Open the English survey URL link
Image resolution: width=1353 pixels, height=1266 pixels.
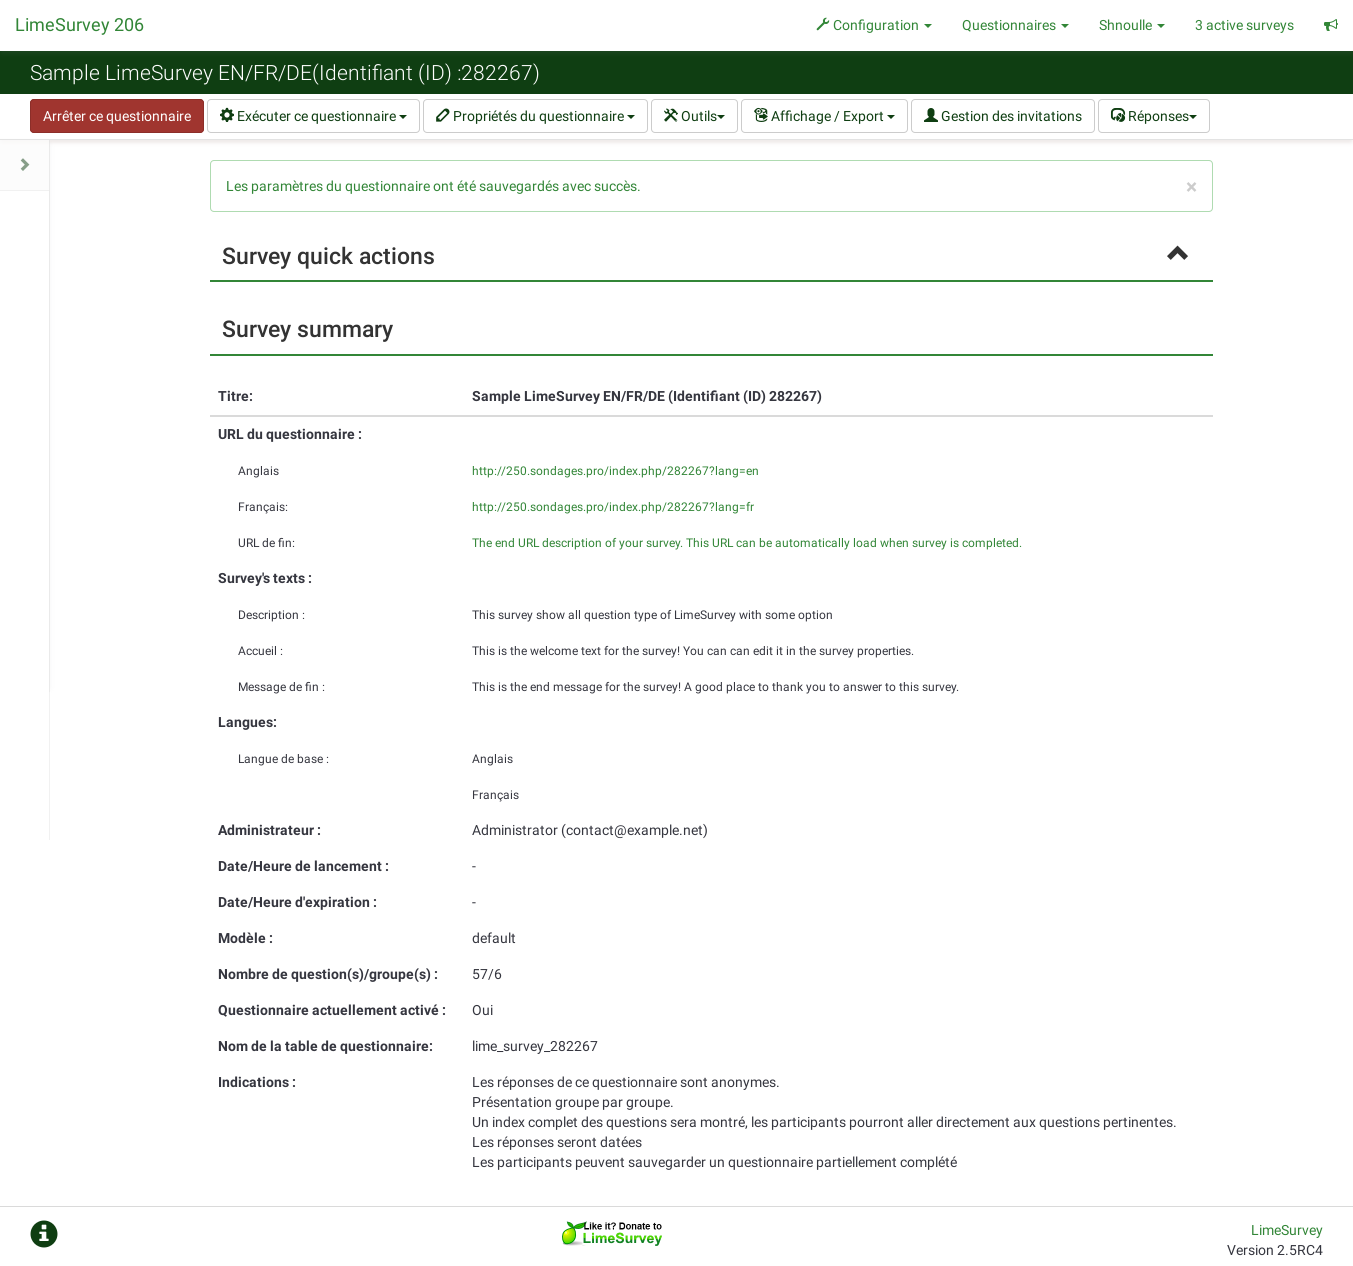(615, 471)
